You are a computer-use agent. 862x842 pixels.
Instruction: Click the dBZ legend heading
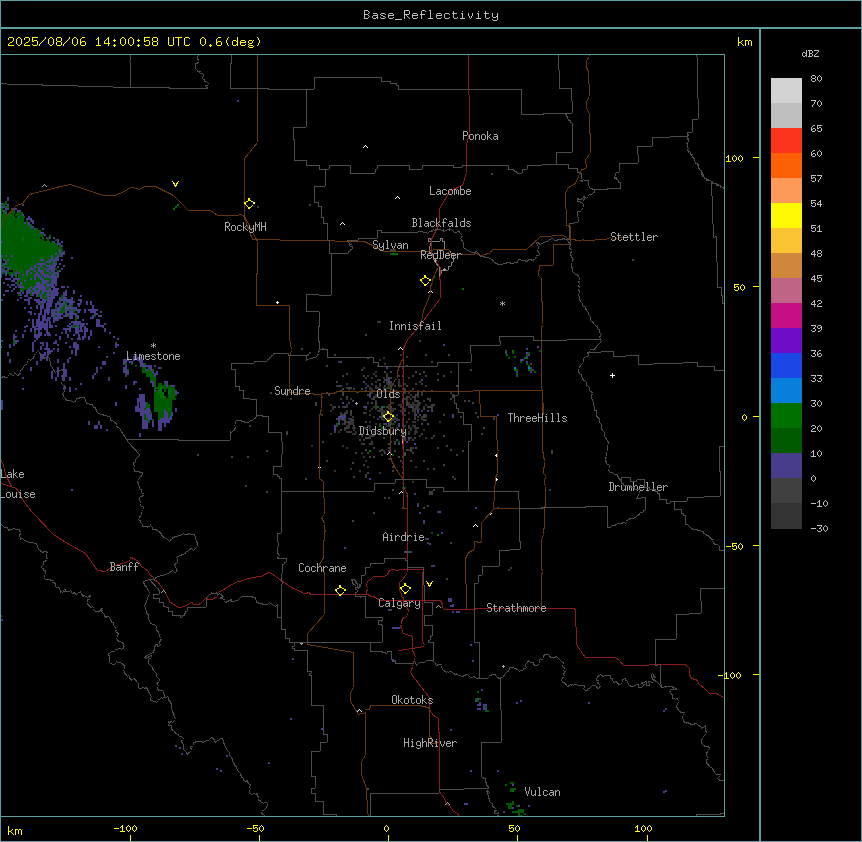click(810, 53)
